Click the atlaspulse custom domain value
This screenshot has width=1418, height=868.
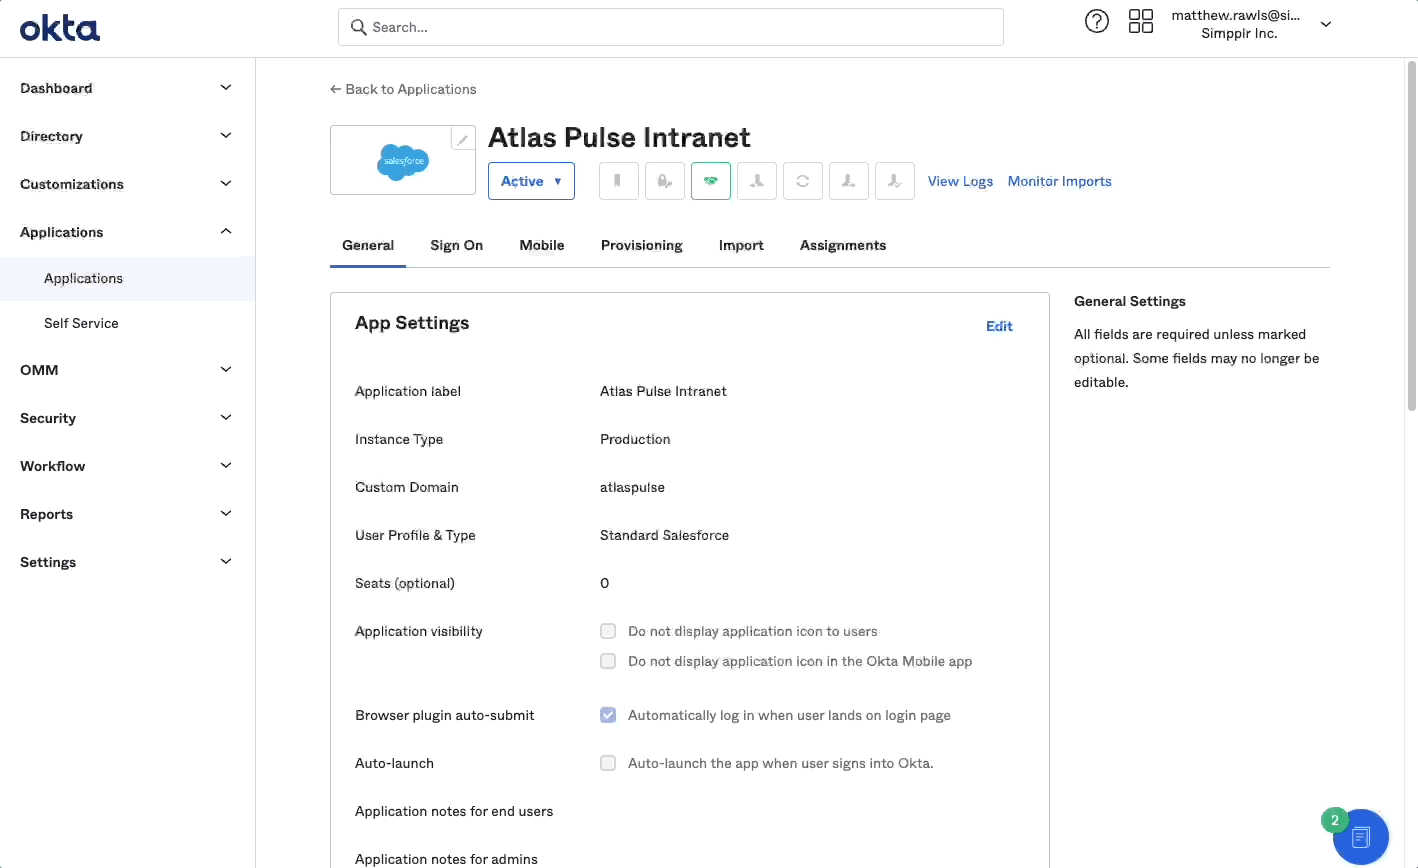point(632,487)
